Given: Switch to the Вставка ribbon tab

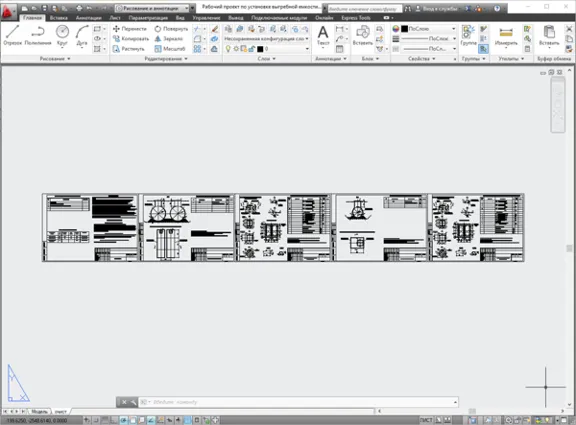Looking at the screenshot, I should tap(59, 18).
